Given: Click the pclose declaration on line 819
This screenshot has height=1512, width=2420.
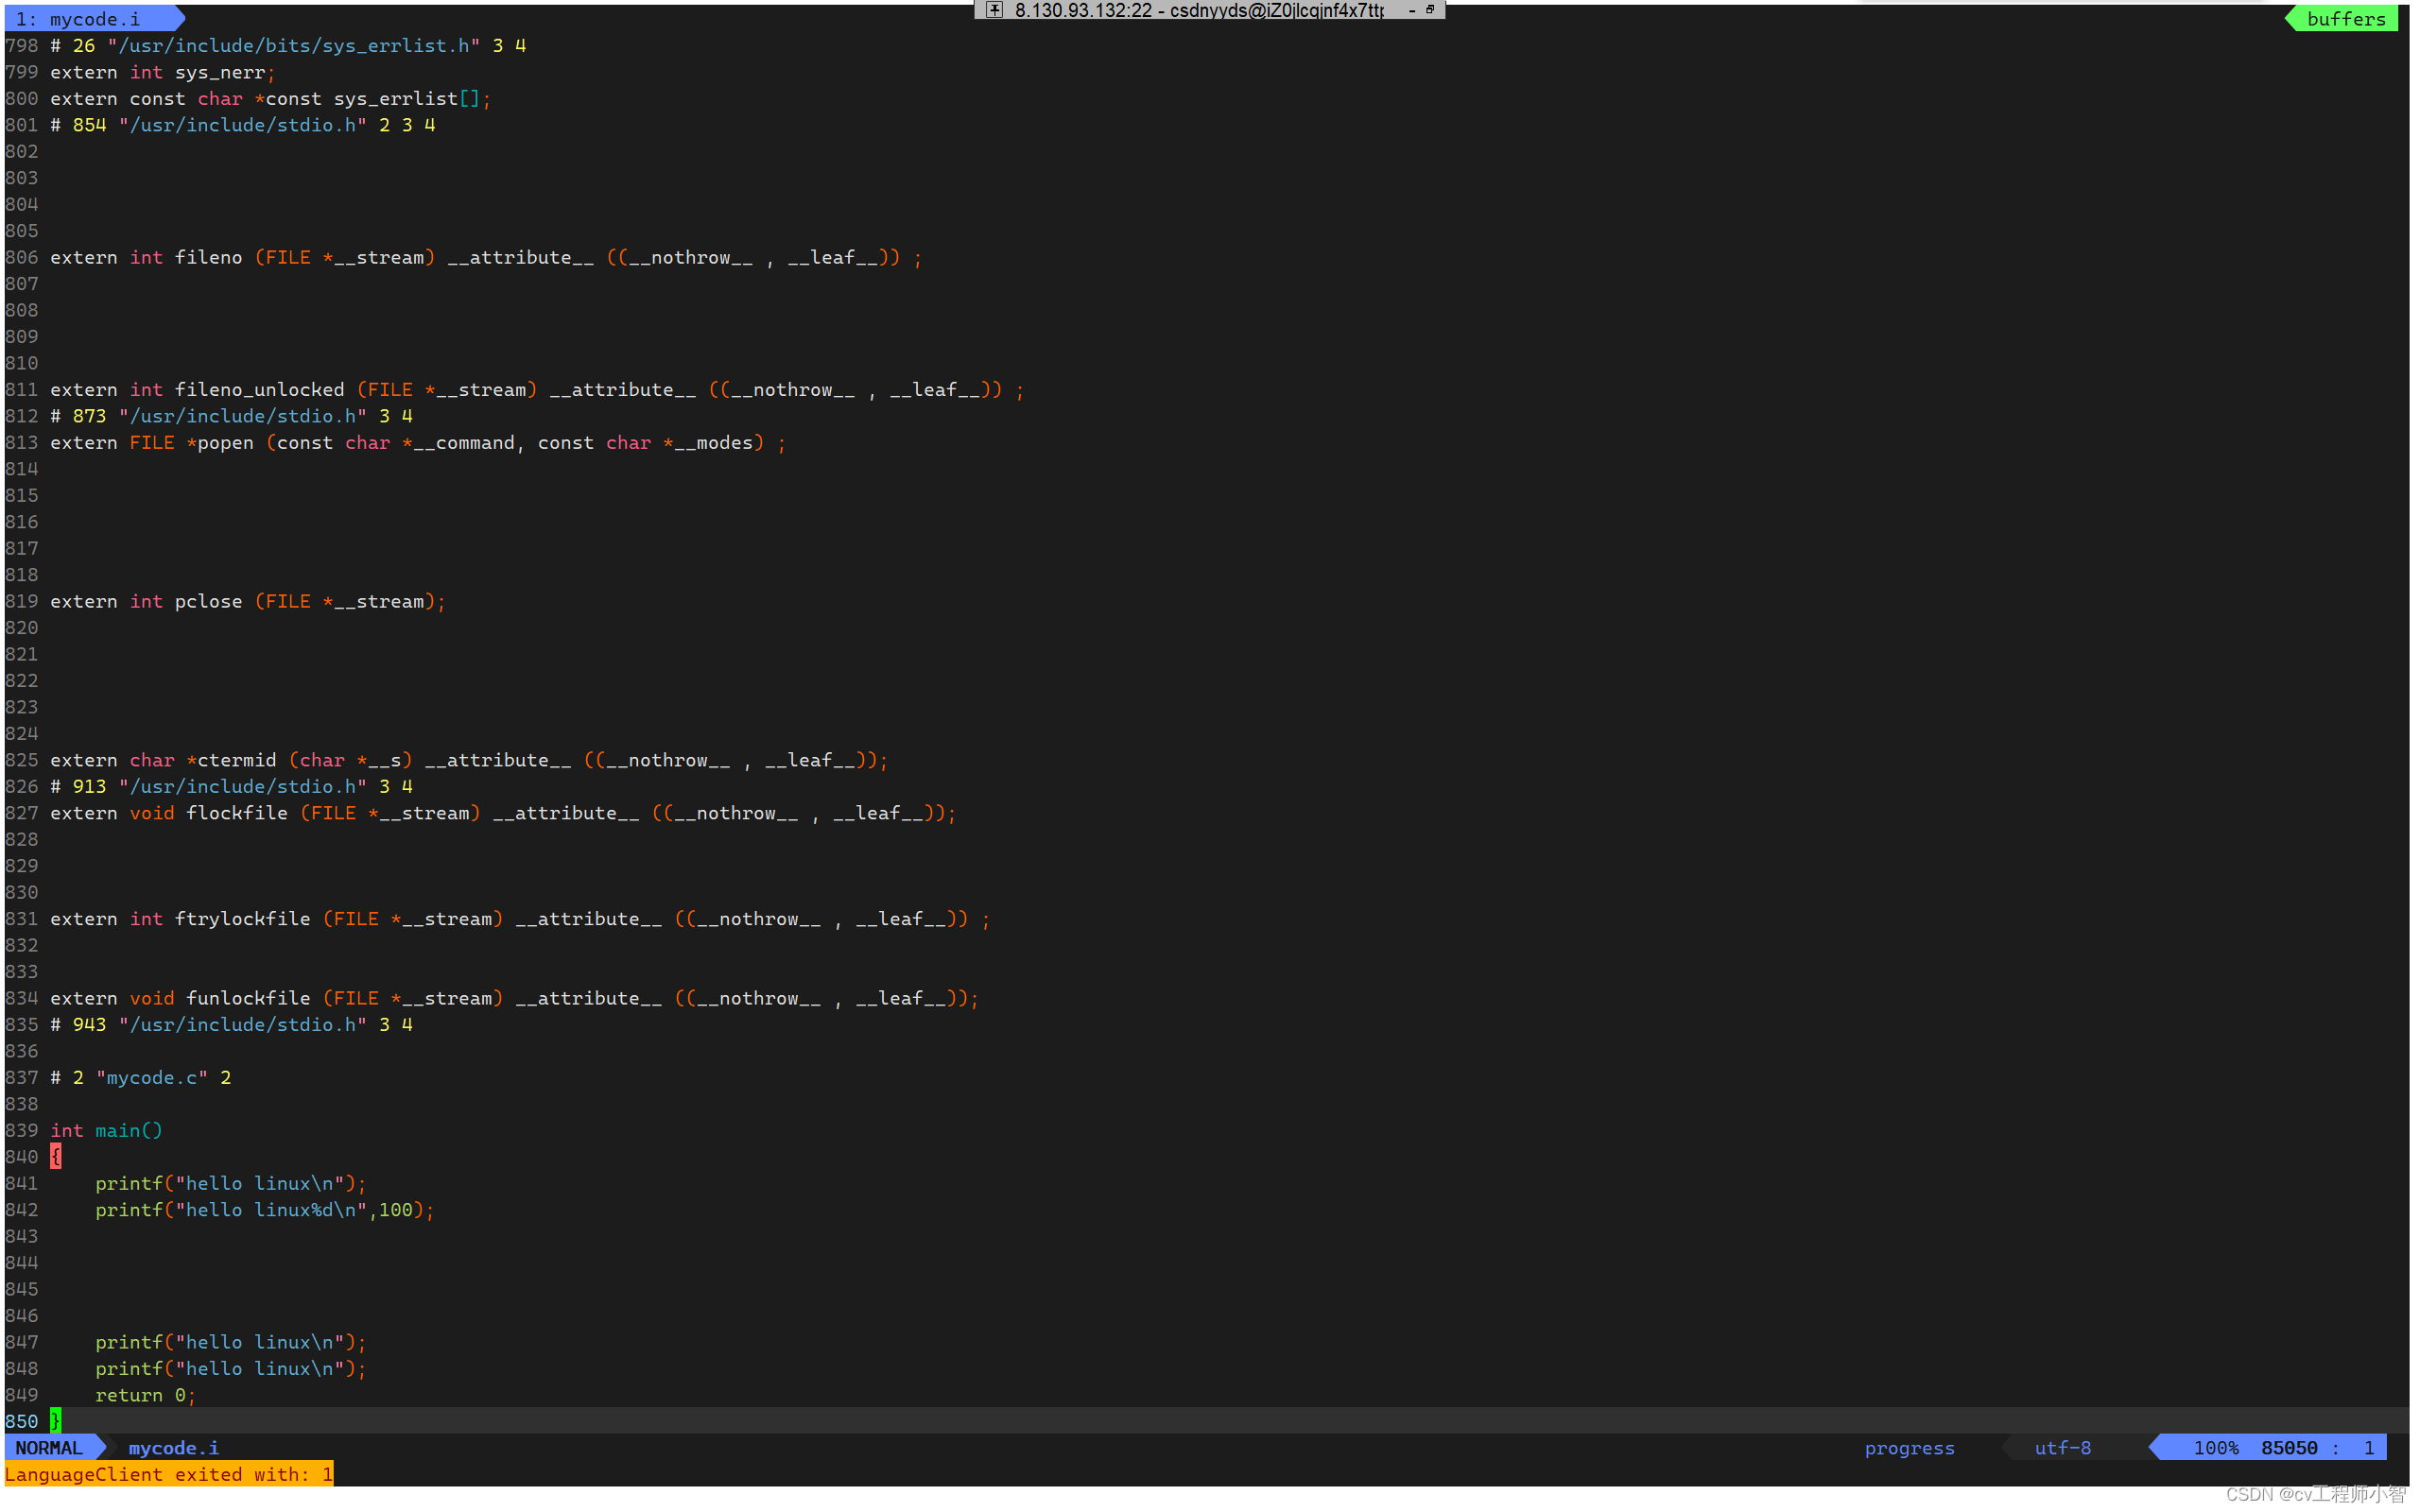Looking at the screenshot, I should pyautogui.click(x=248, y=601).
